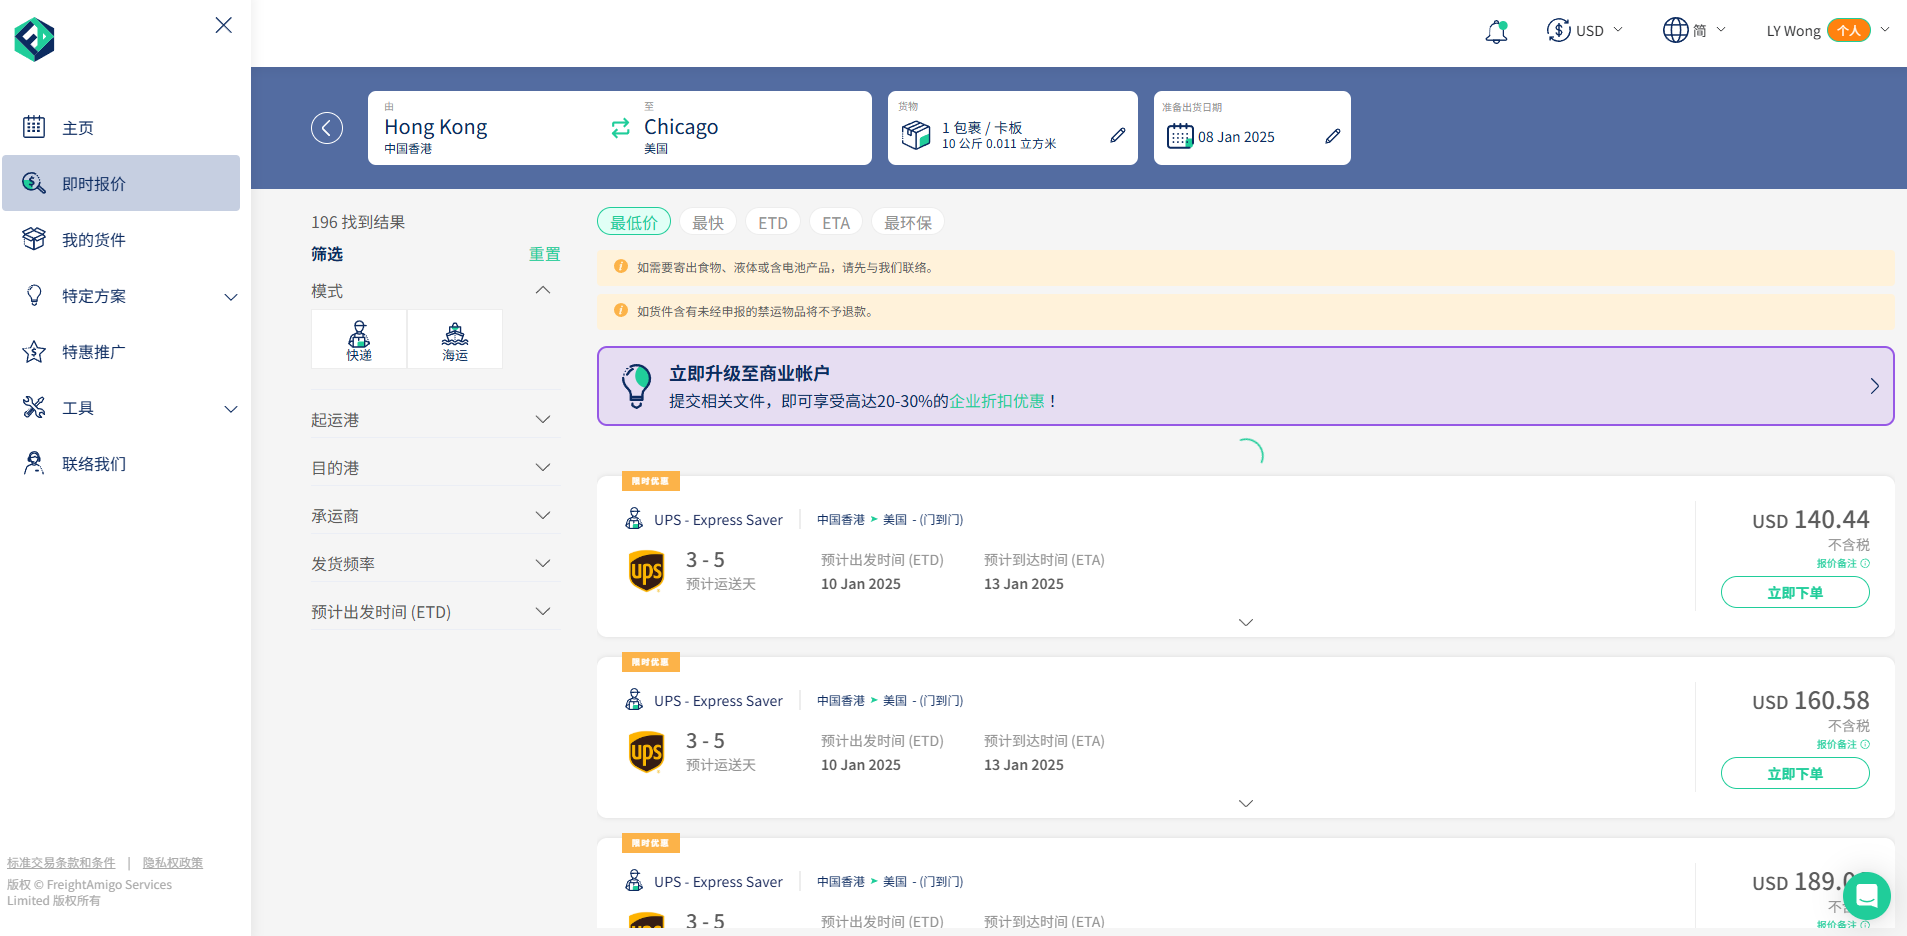Screen dimensions: 1907x936
Task: View 报价备注 for USD 140.44 quote
Action: pyautogui.click(x=1843, y=563)
